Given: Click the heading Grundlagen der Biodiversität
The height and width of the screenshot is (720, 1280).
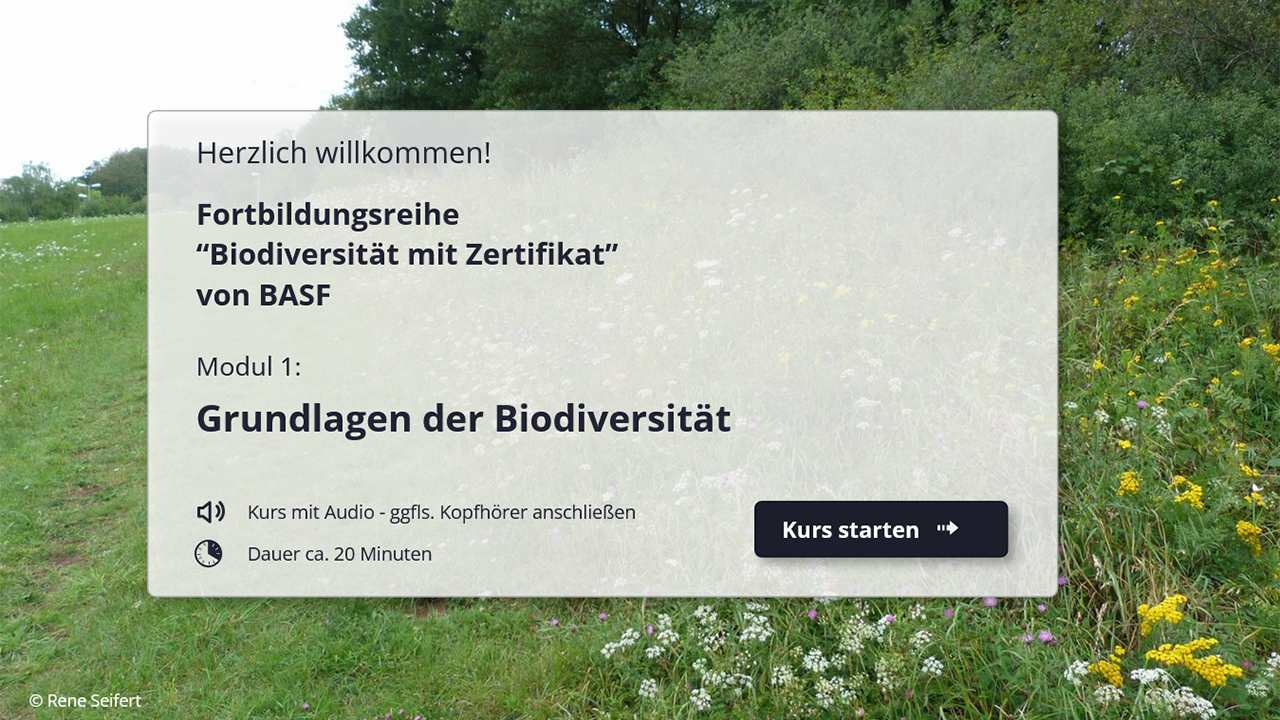Looking at the screenshot, I should (463, 418).
